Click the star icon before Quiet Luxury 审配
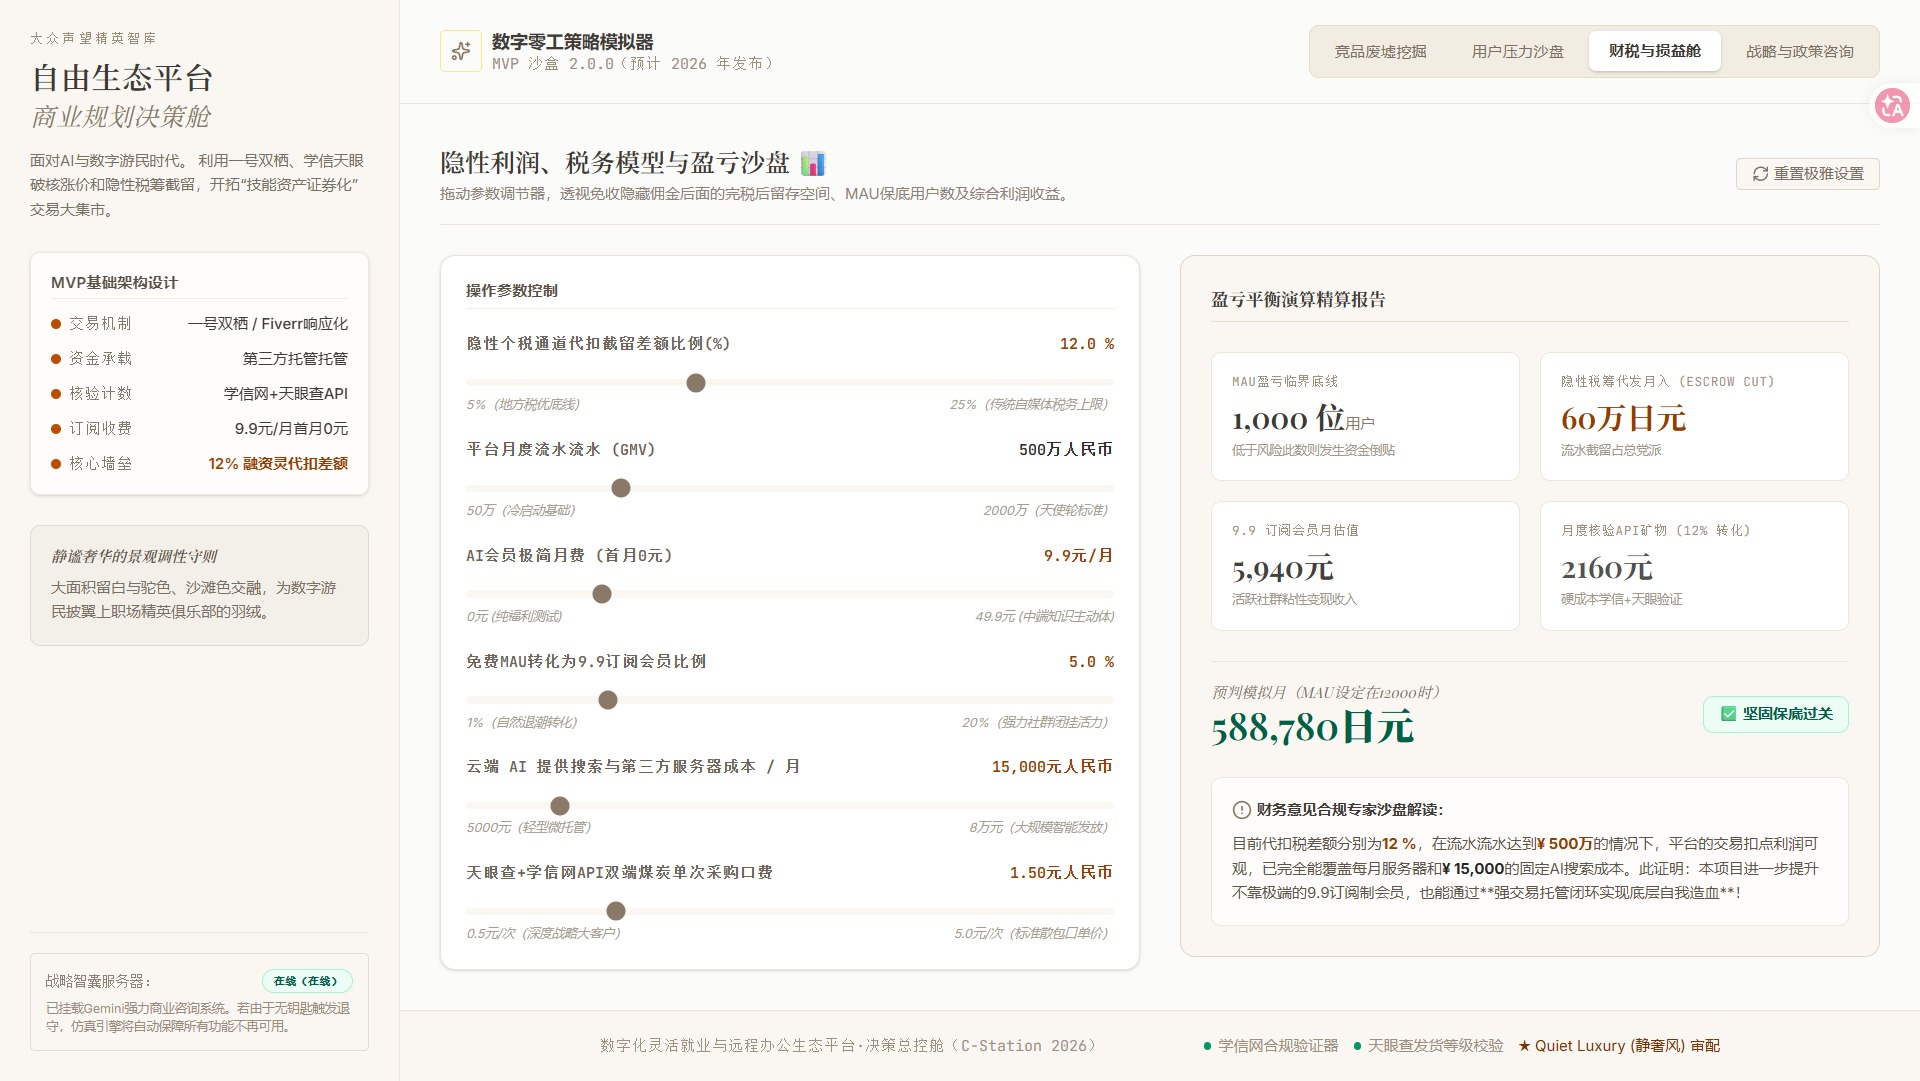Screen dimensions: 1920x1081 coord(1524,1046)
